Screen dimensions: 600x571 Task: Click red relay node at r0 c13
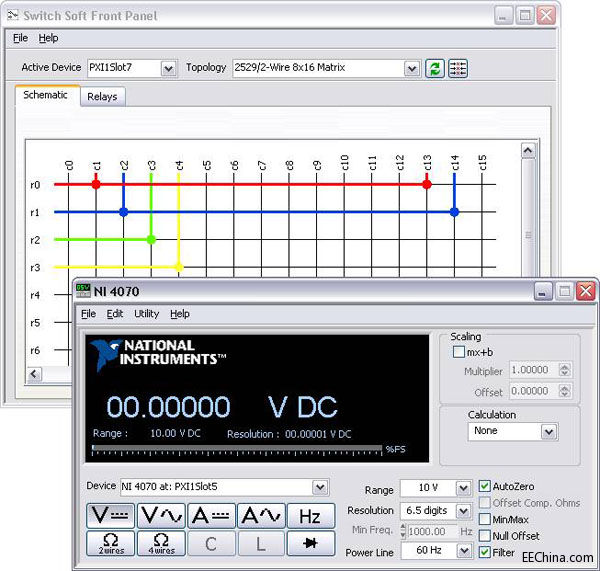pyautogui.click(x=427, y=184)
